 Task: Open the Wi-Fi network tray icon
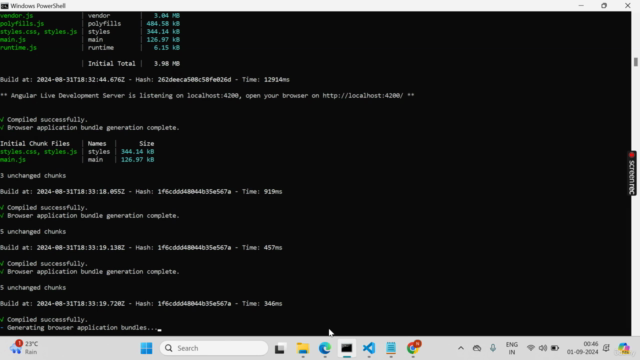(531, 348)
